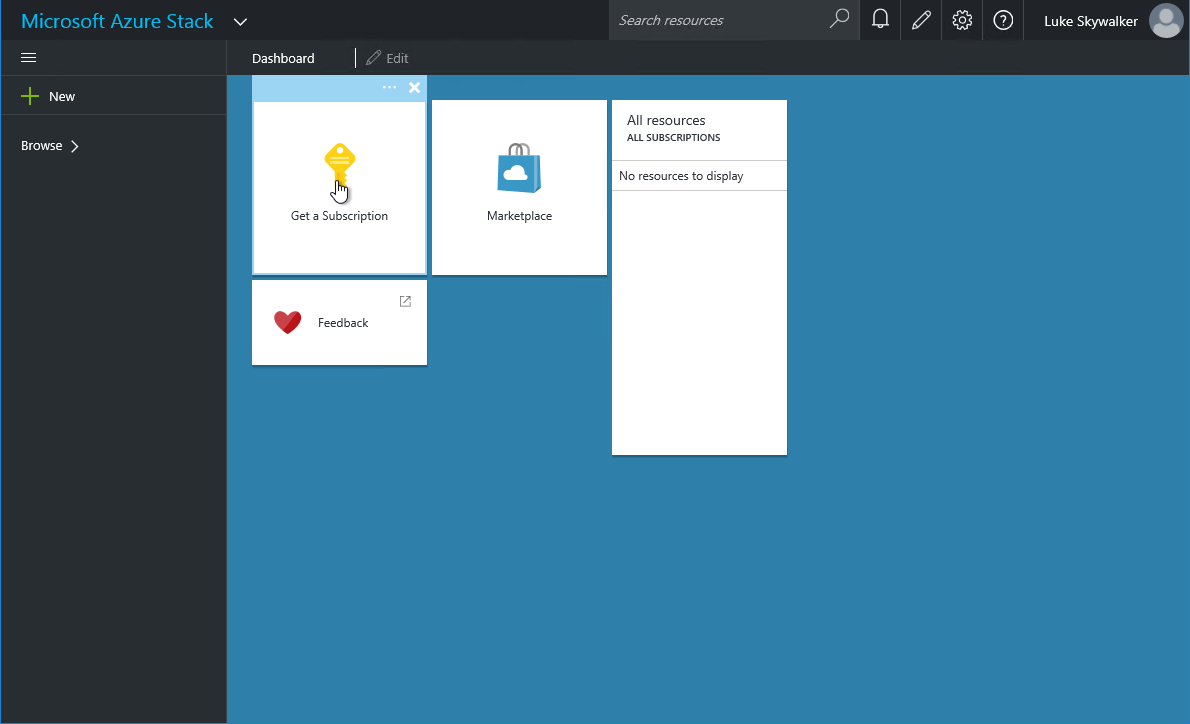Click the New button label
This screenshot has height=724, width=1190.
(x=61, y=96)
